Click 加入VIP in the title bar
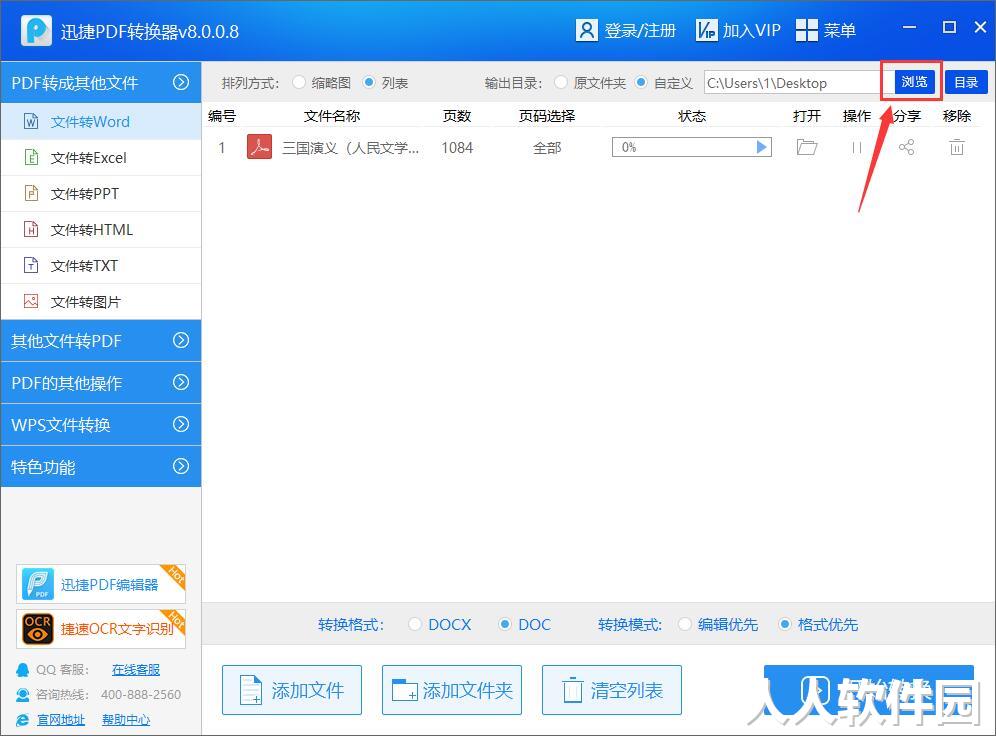 (x=751, y=30)
